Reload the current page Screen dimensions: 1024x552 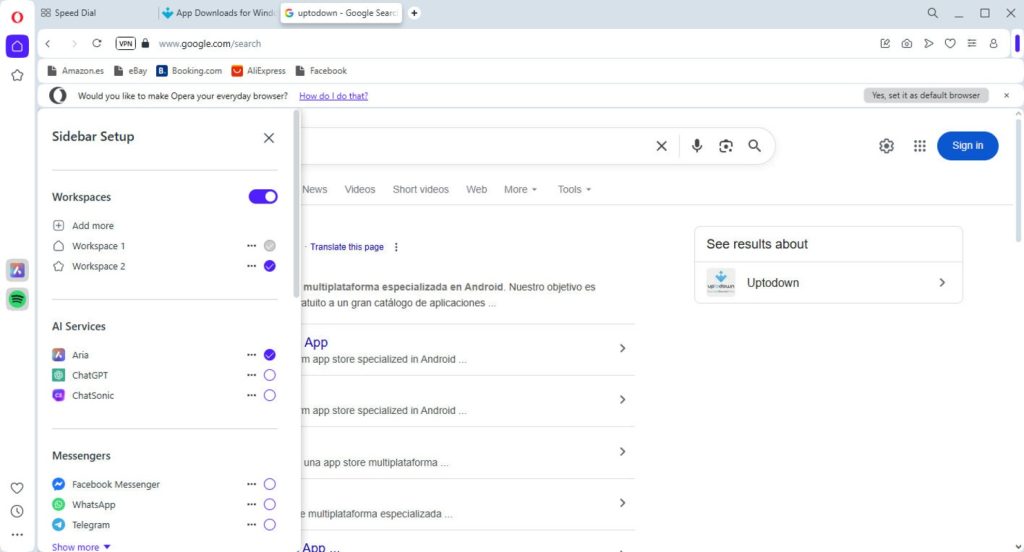97,44
